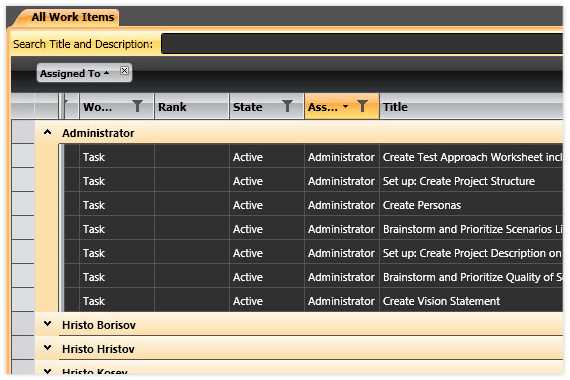Open the State column filter funnel
Image resolution: width=570 pixels, height=380 pixels.
pos(287,106)
